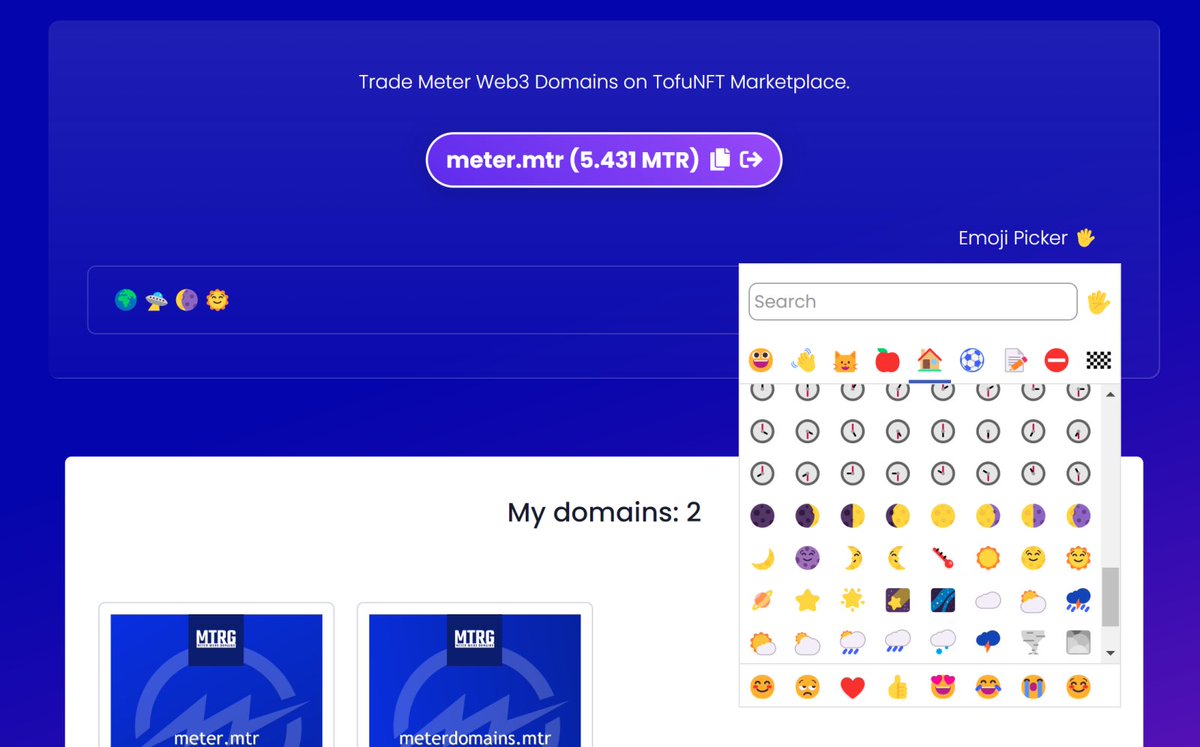1200x747 pixels.
Task: Pick the red thermometer emoji
Action: [943, 558]
